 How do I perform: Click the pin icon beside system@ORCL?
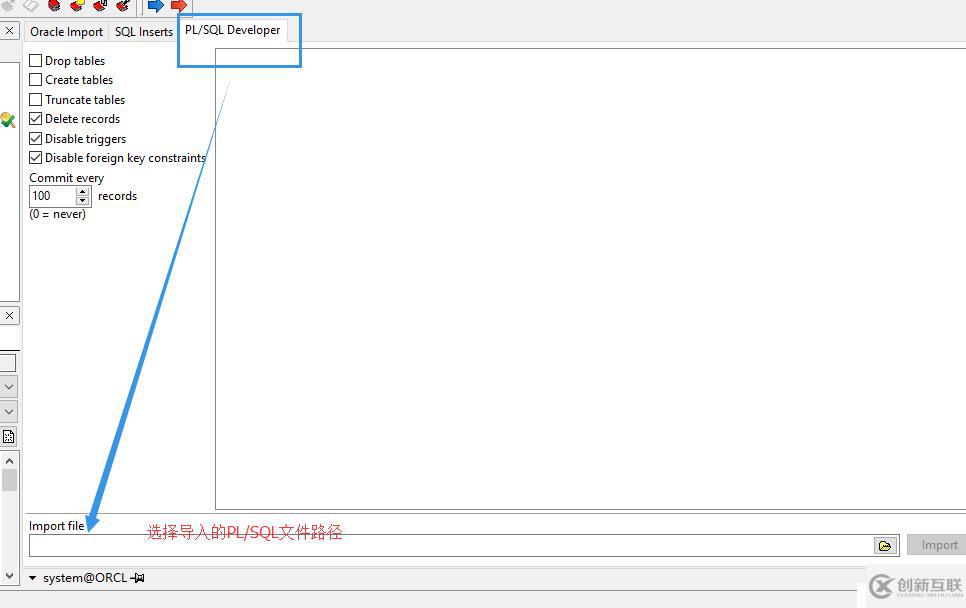tap(137, 578)
